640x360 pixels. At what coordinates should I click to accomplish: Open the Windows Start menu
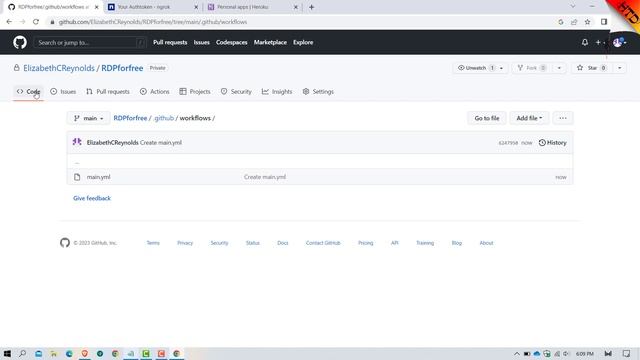[7, 353]
